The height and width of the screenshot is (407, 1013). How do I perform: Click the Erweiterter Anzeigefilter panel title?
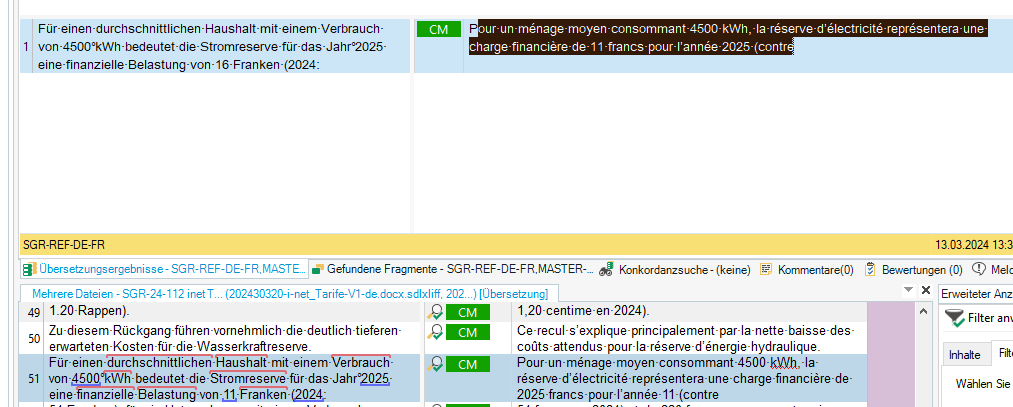[976, 293]
